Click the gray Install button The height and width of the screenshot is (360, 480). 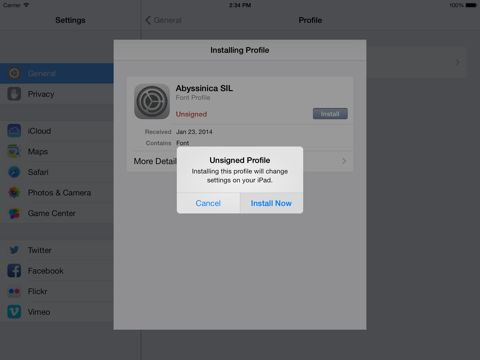(x=330, y=114)
